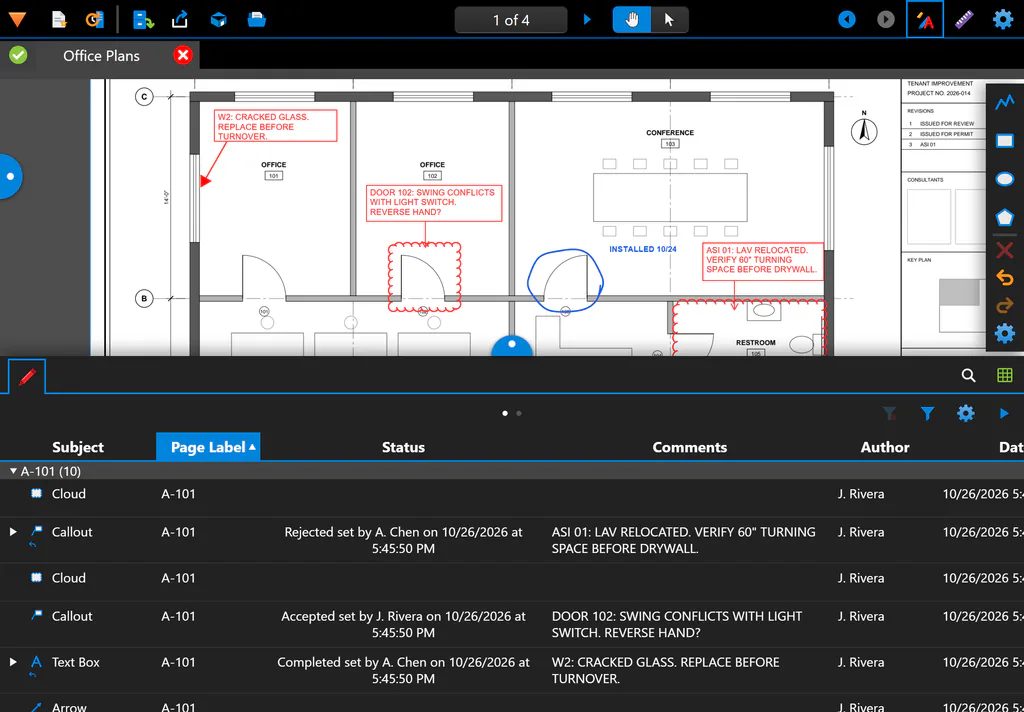Click the '1 of 4' page indicator

pos(511,20)
